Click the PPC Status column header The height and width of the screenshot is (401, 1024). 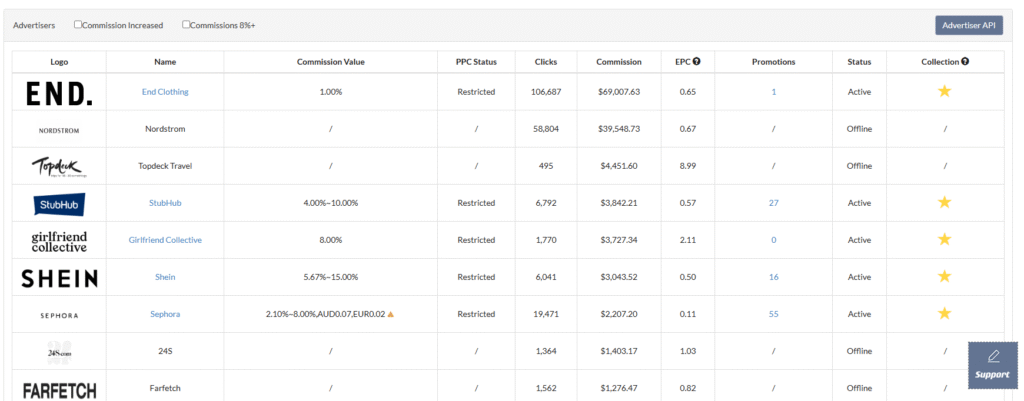(477, 62)
